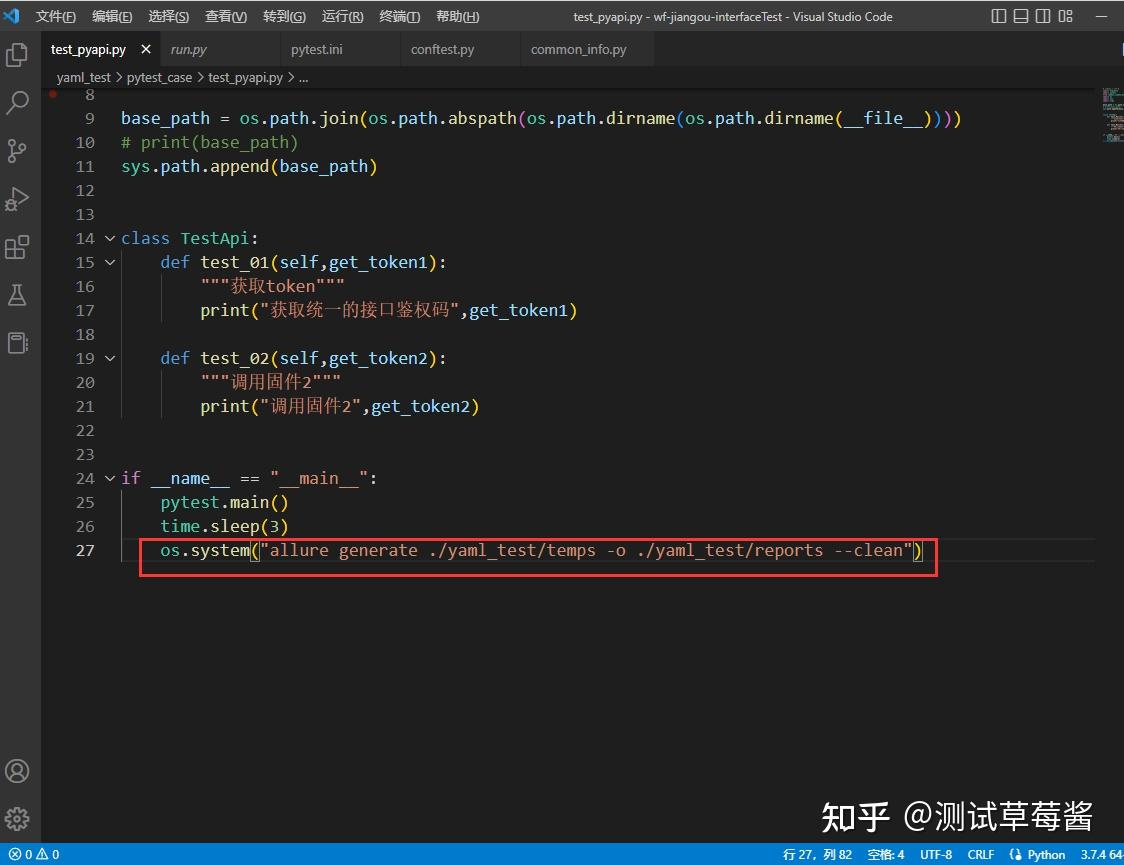The width and height of the screenshot is (1124, 865).
Task: Open the Testing flask icon
Action: pos(17,295)
